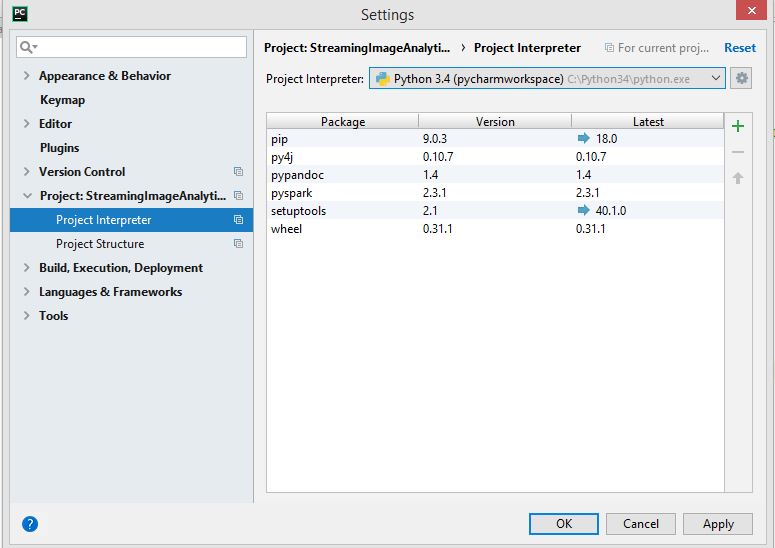Collapse the Project: StreamingImageAnalyti section
The width and height of the screenshot is (775, 548).
tap(27, 196)
